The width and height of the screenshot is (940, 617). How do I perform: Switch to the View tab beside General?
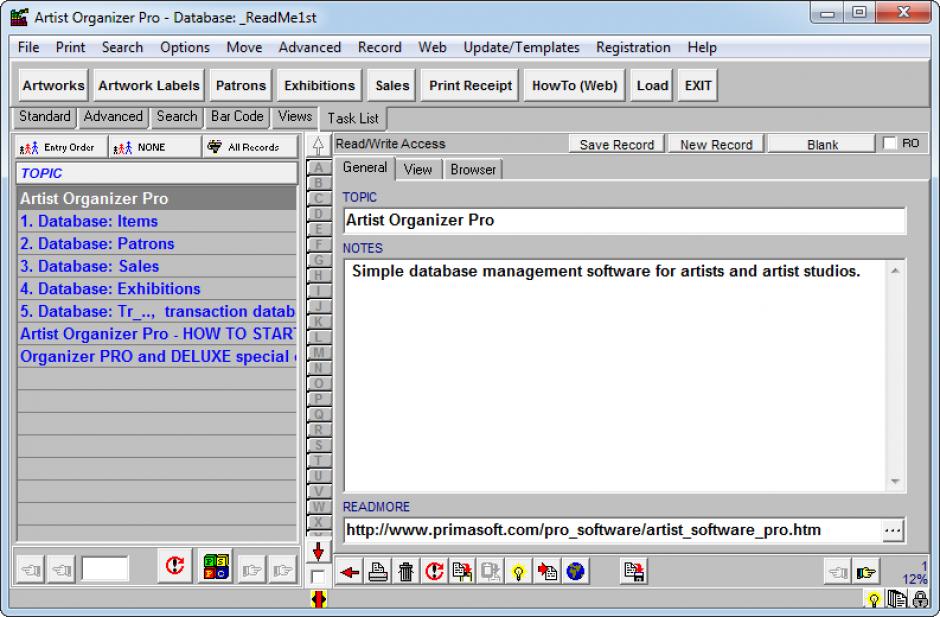tap(417, 170)
